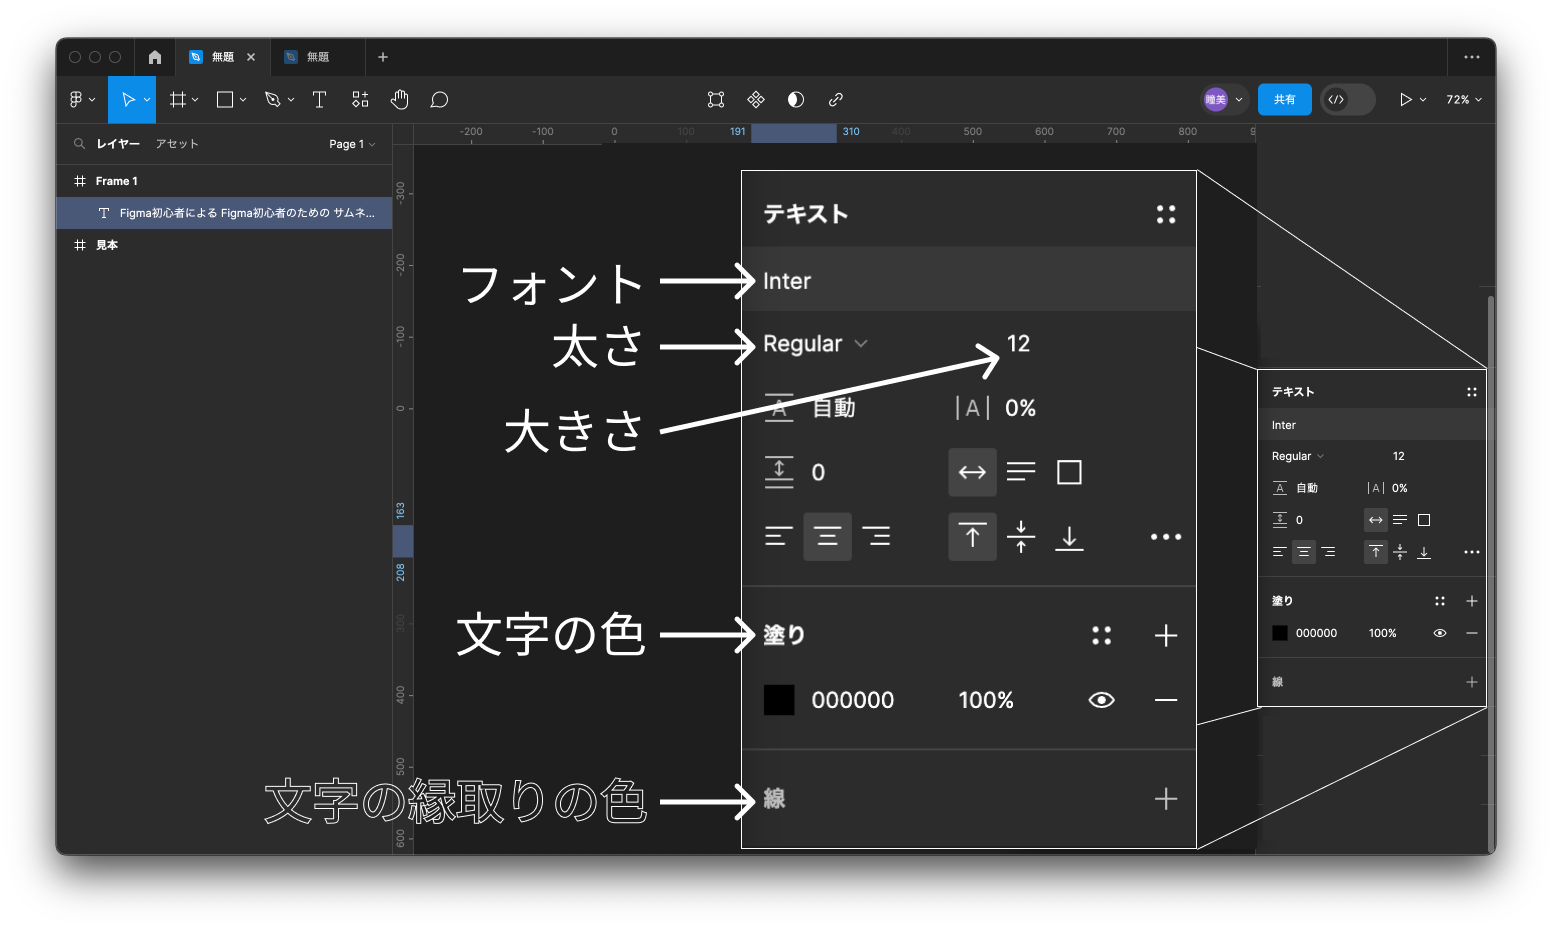The image size is (1552, 929).
Task: Toggle text align center in sidebar panel
Action: coord(1303,552)
